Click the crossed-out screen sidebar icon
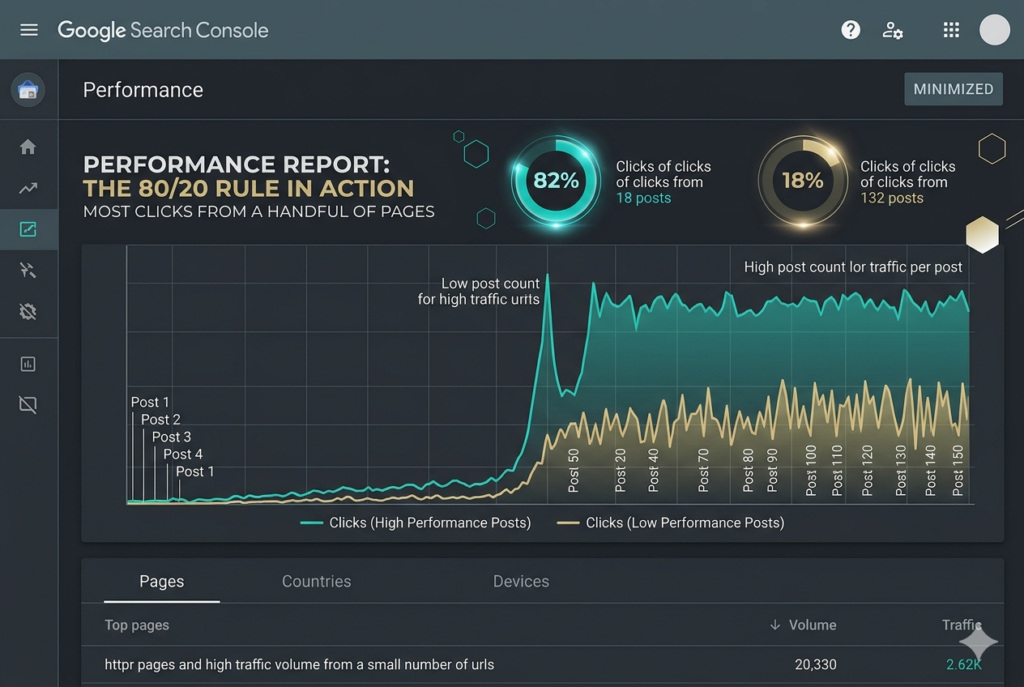 coord(28,405)
